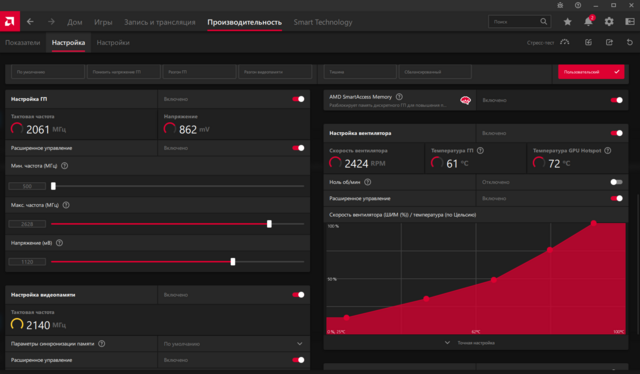Open help for Температура ГП

(x=480, y=151)
